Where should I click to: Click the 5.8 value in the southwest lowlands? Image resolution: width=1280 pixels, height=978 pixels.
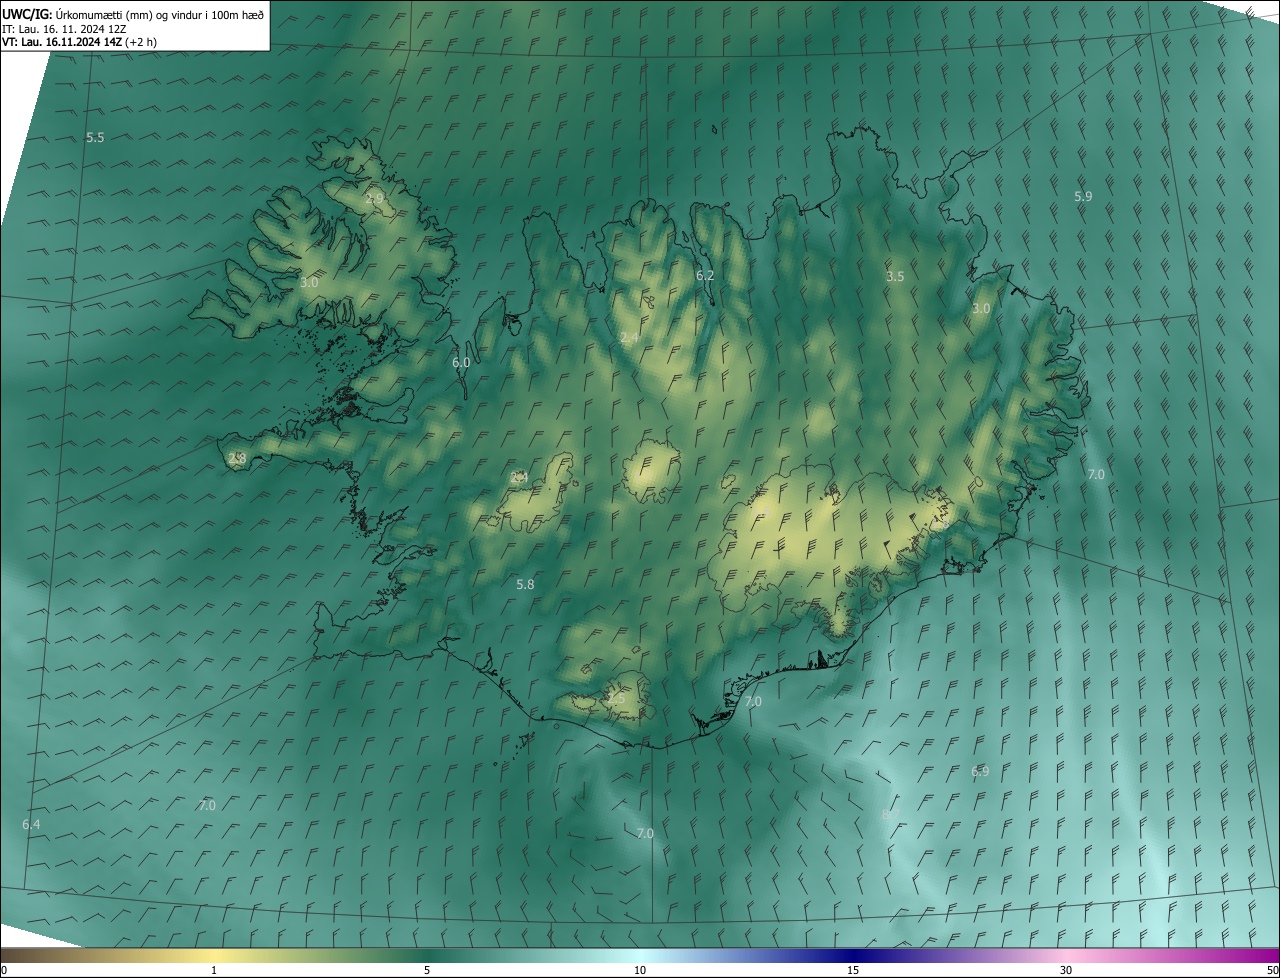point(525,584)
